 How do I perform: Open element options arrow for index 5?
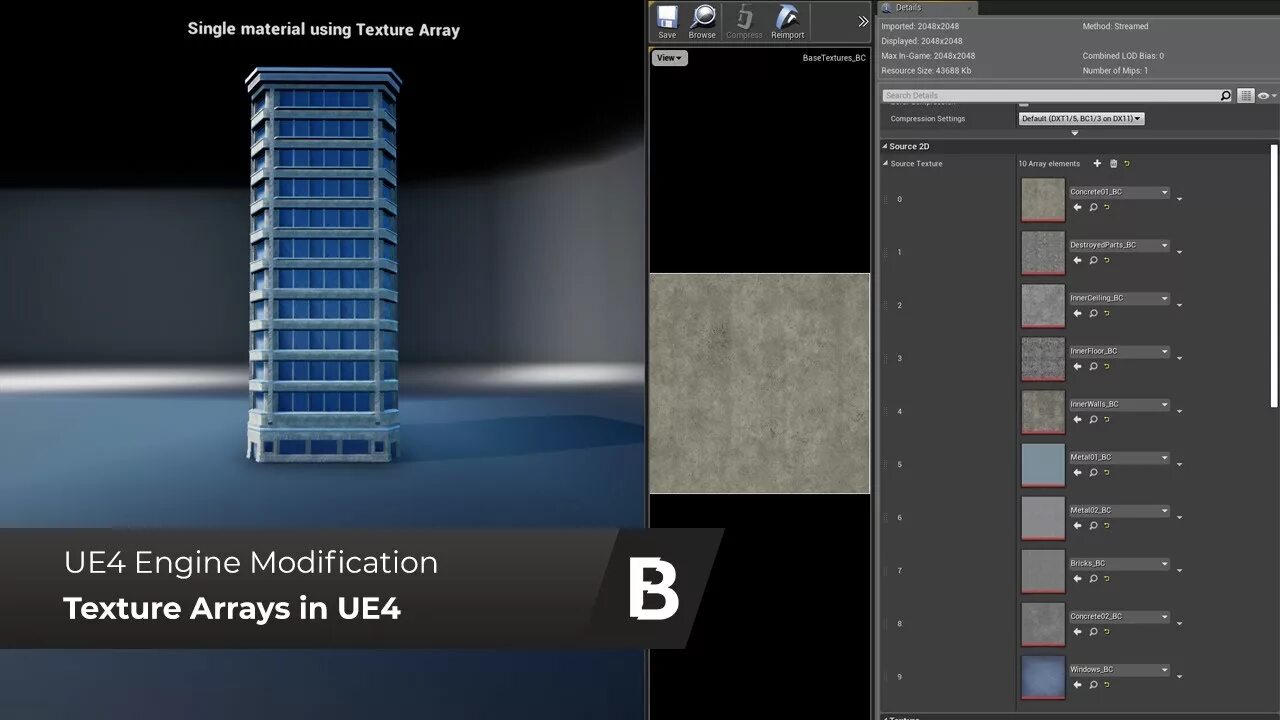(x=1179, y=464)
